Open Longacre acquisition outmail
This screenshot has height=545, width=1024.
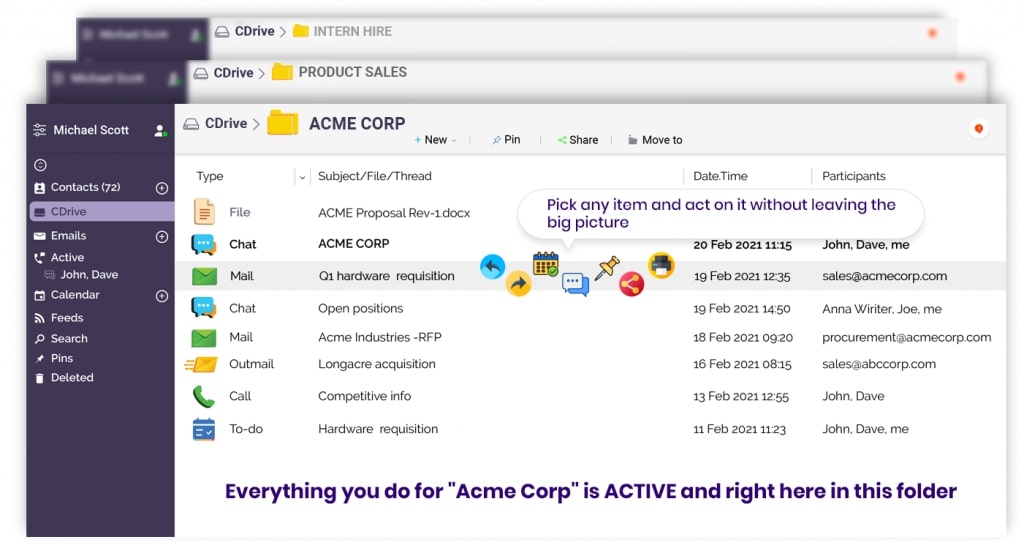(377, 364)
